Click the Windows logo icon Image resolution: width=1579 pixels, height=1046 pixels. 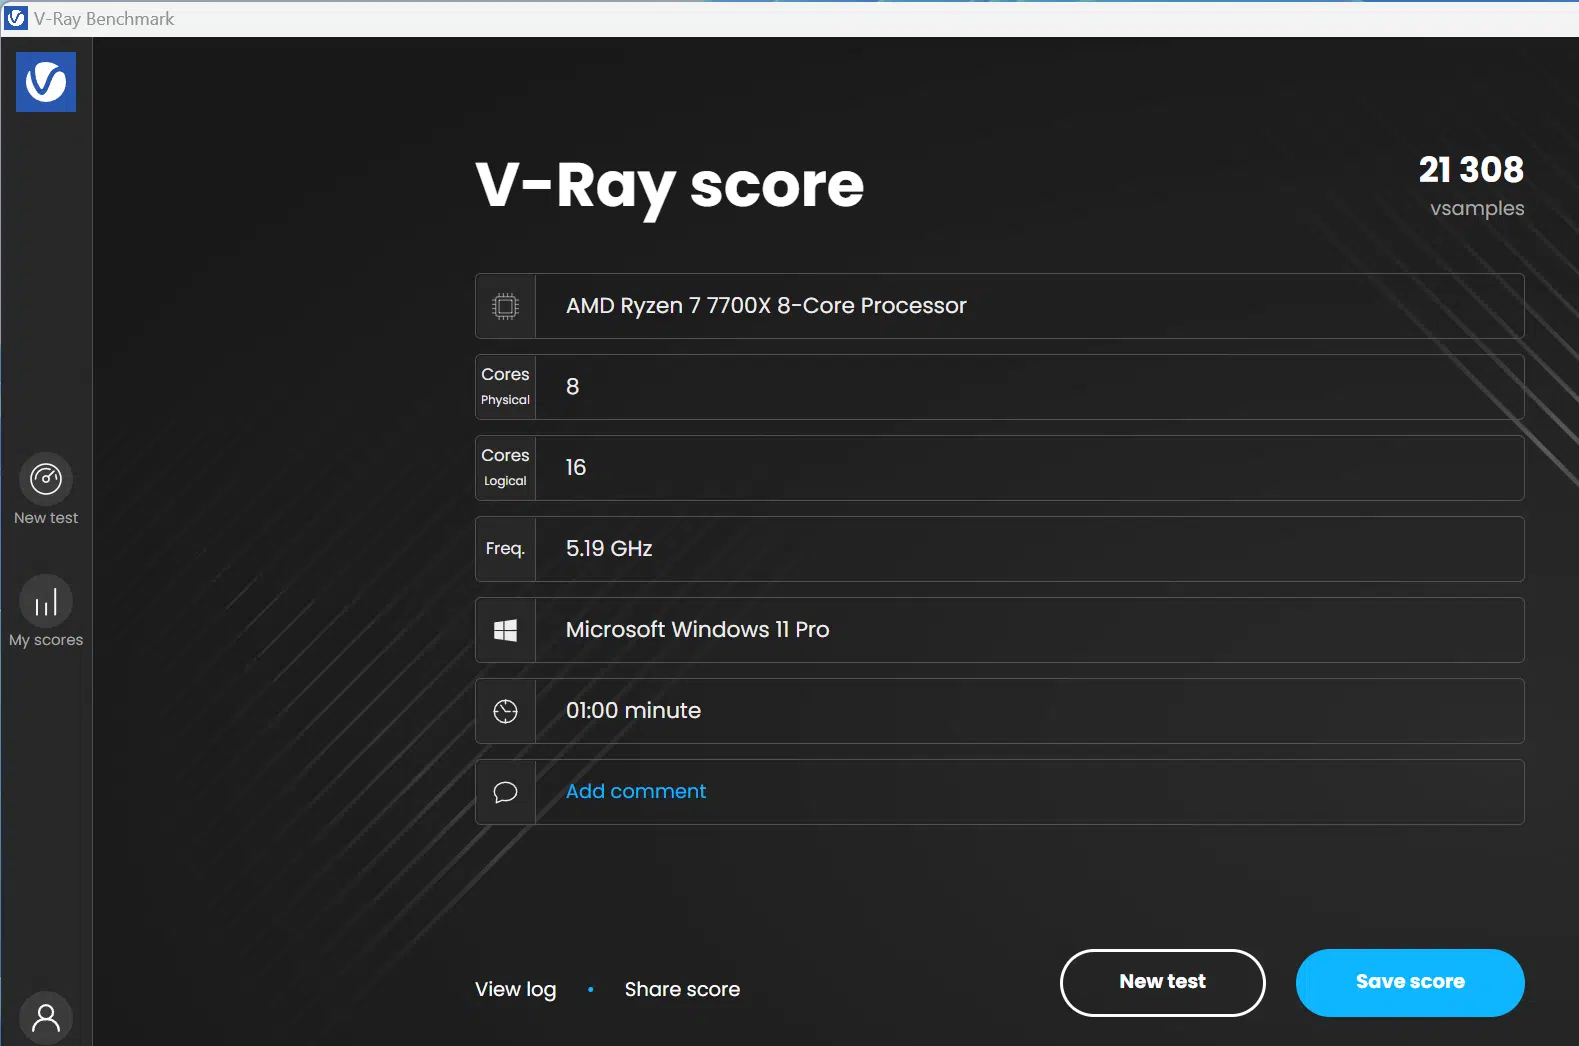pyautogui.click(x=506, y=630)
